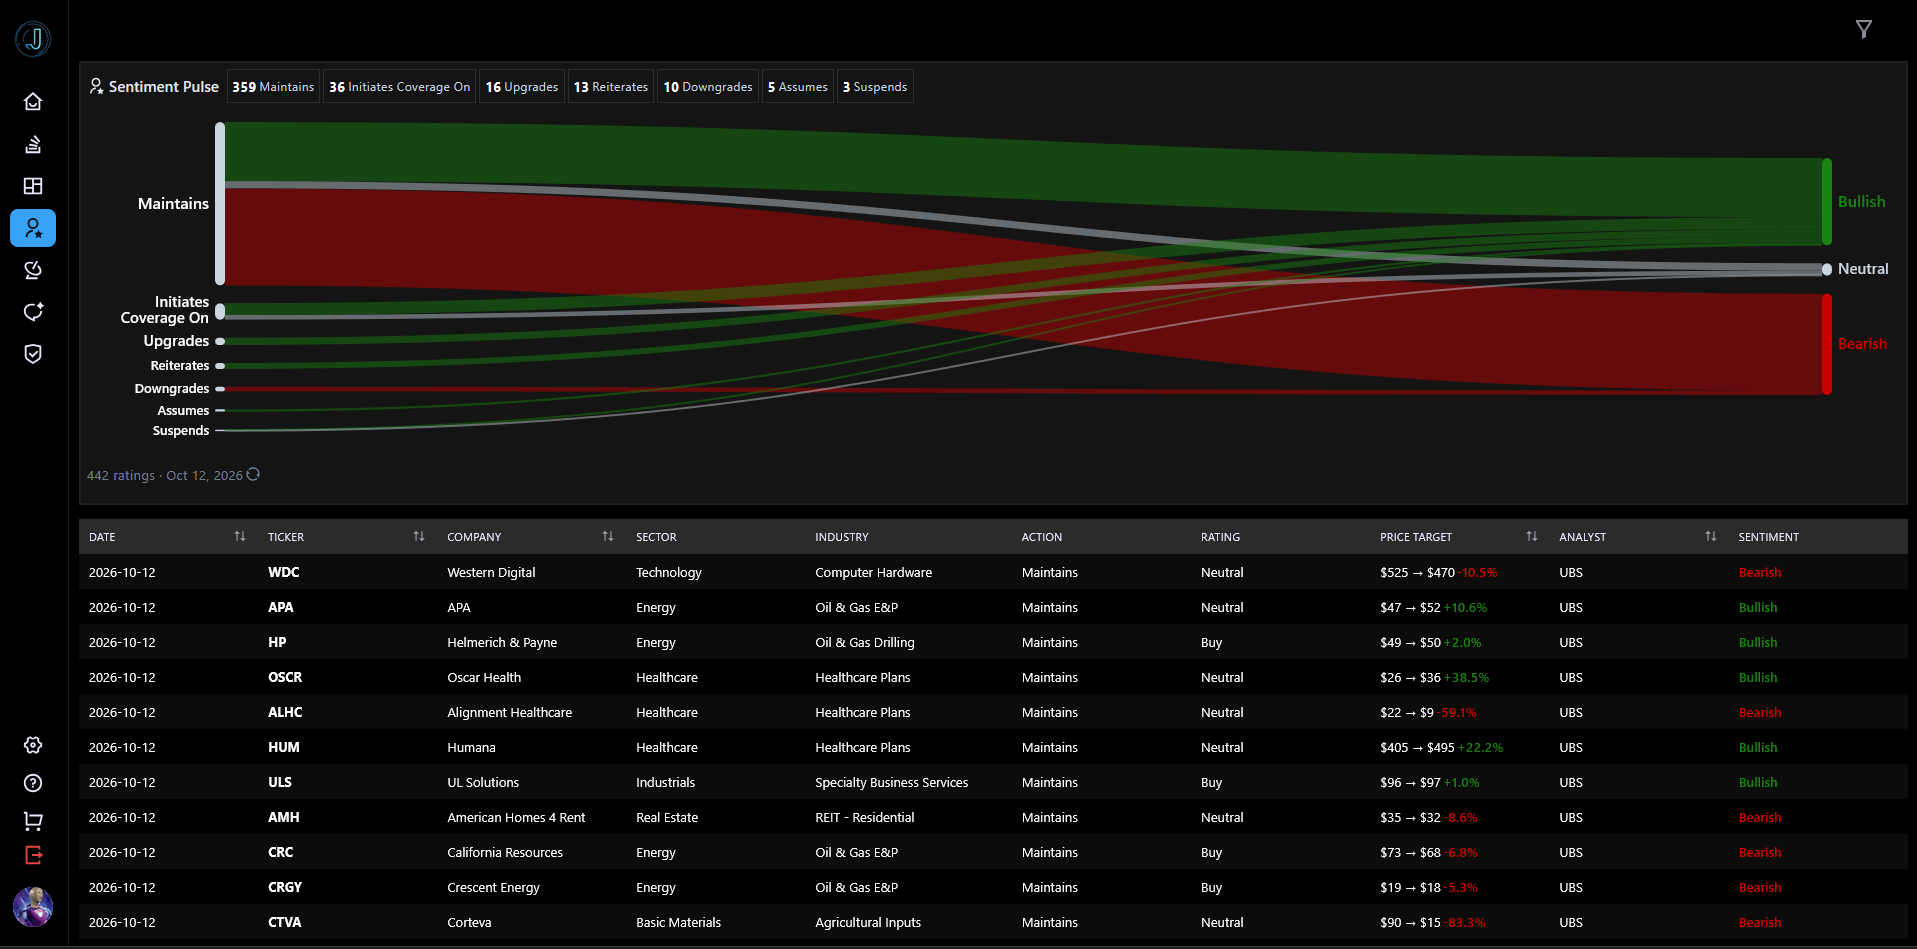1917x949 pixels.
Task: Open the Home sidebar icon
Action: coord(33,102)
